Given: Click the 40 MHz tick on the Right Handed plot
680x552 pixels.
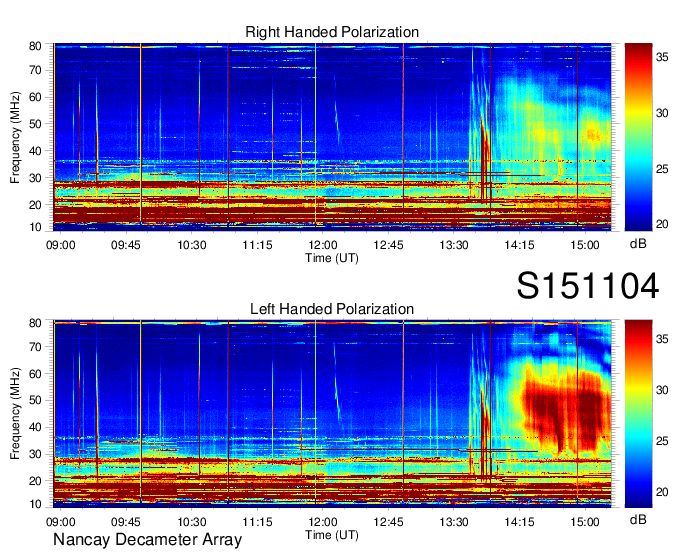Looking at the screenshot, I should click(35, 151).
